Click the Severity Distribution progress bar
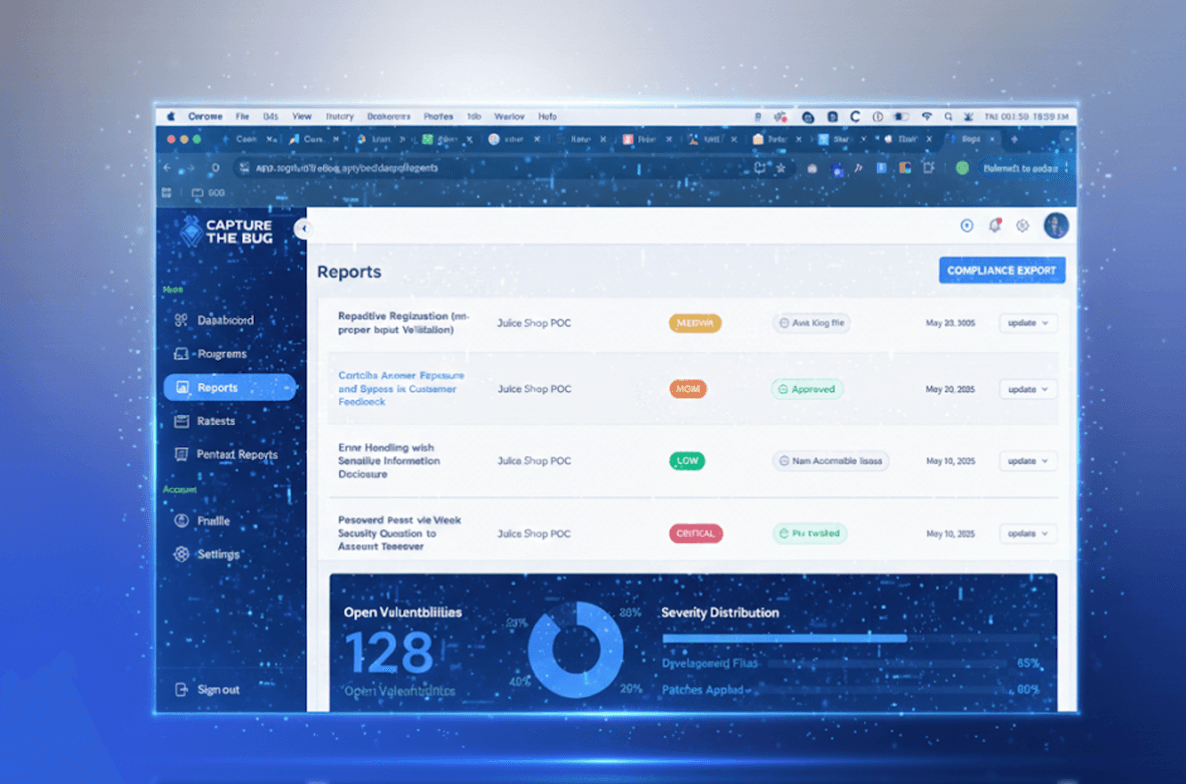Image resolution: width=1186 pixels, height=784 pixels. tap(784, 638)
